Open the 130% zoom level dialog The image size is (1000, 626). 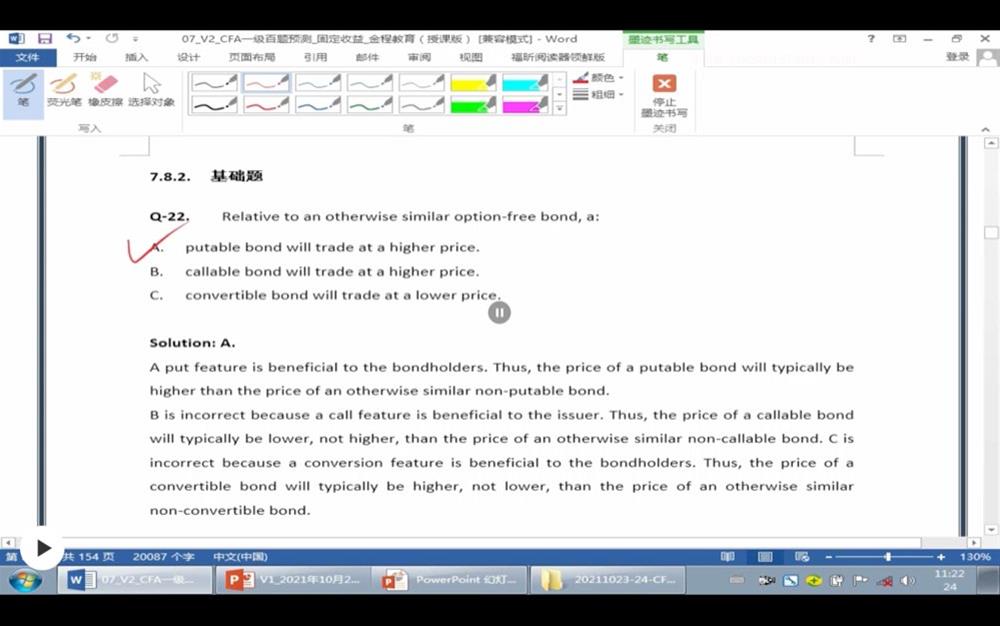(974, 557)
